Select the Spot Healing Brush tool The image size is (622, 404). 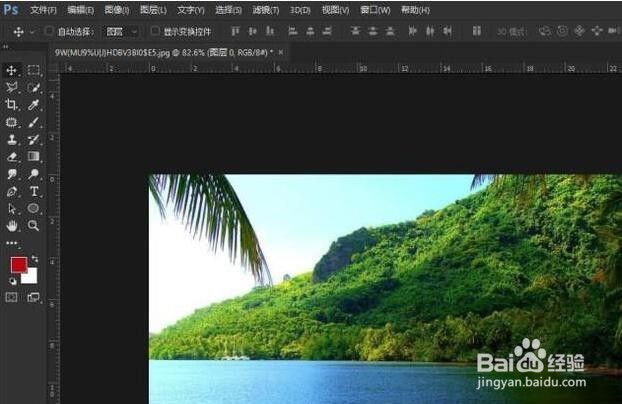coord(12,122)
